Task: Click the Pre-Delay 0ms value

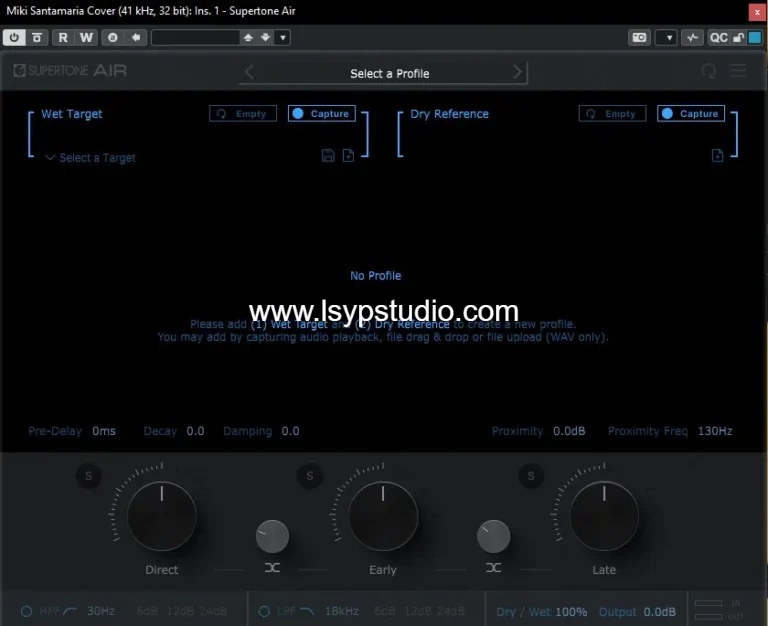Action: pos(104,431)
